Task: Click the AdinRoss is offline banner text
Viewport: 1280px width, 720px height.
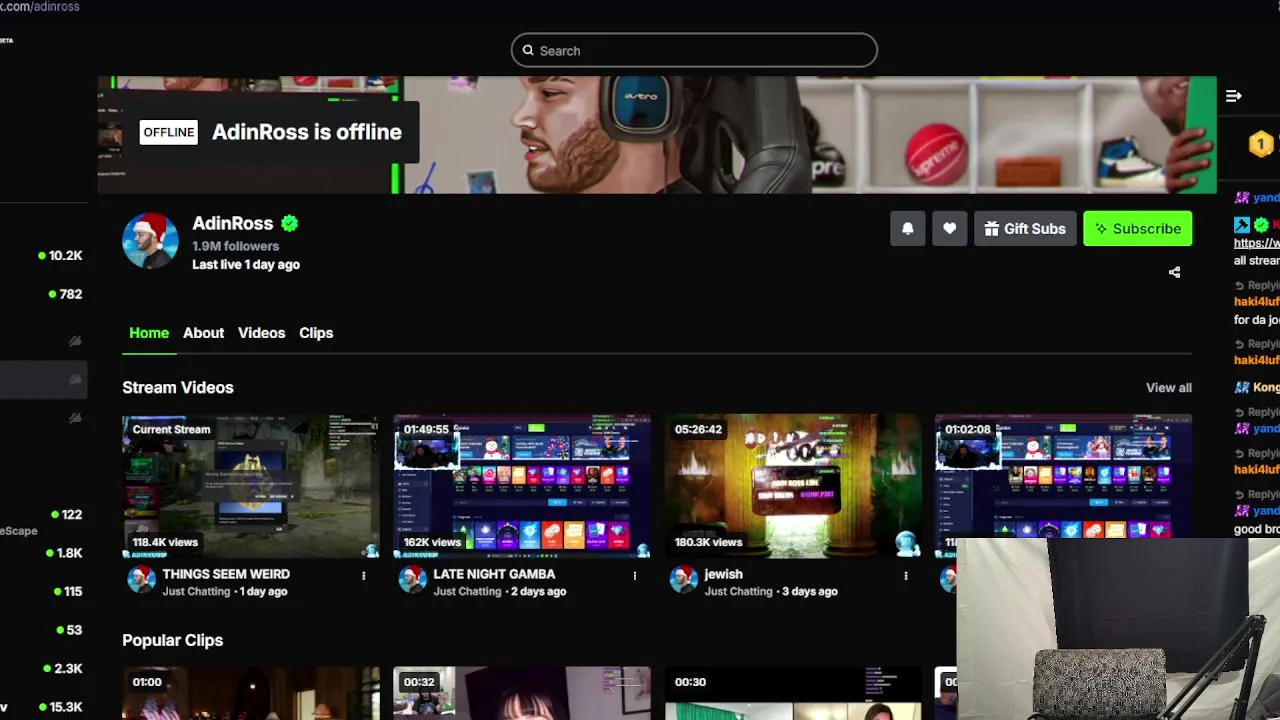Action: pos(307,132)
